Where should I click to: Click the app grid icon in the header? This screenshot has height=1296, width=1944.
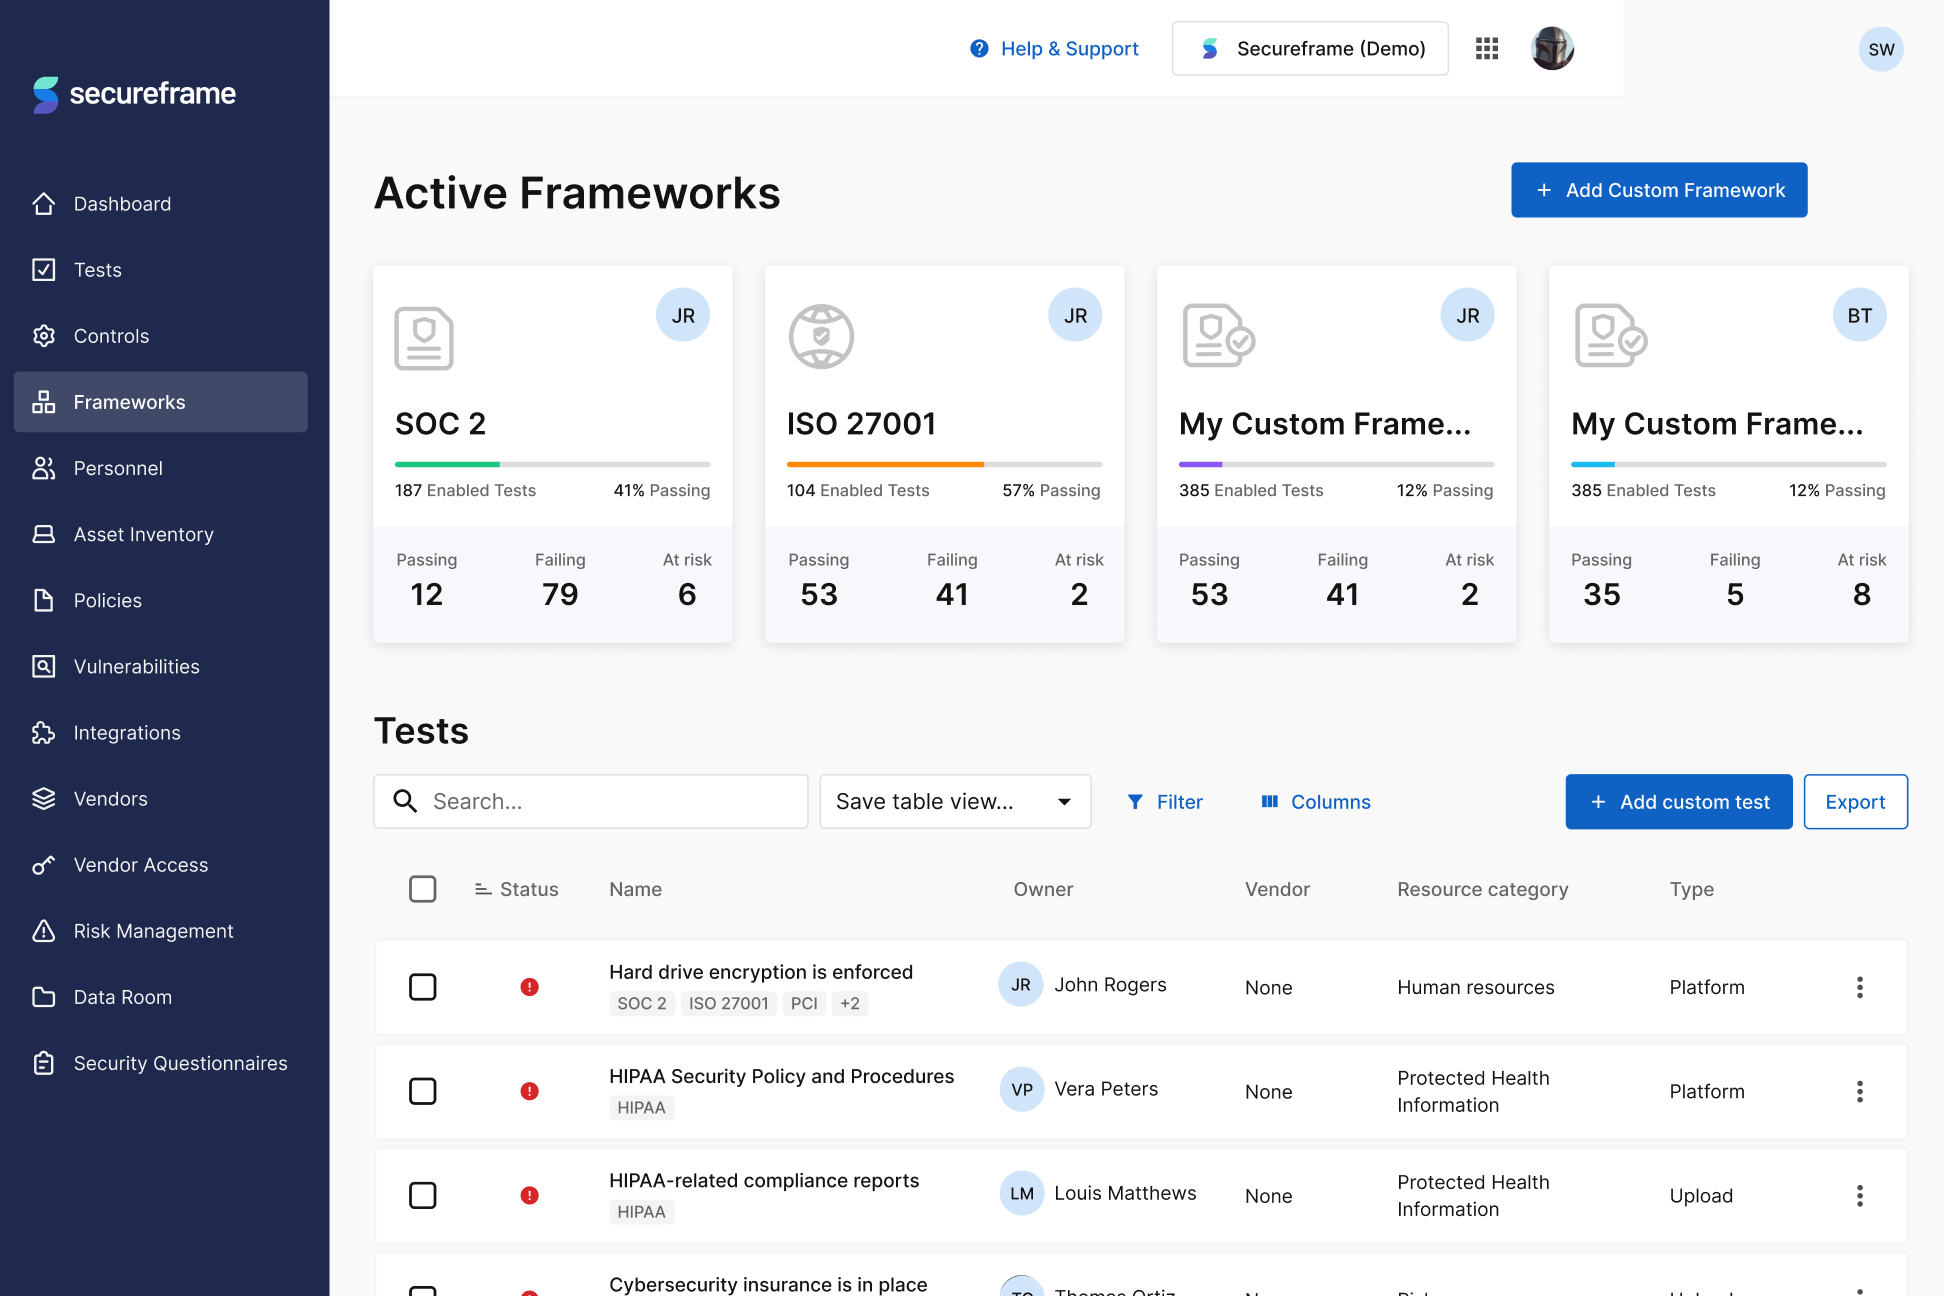point(1487,48)
